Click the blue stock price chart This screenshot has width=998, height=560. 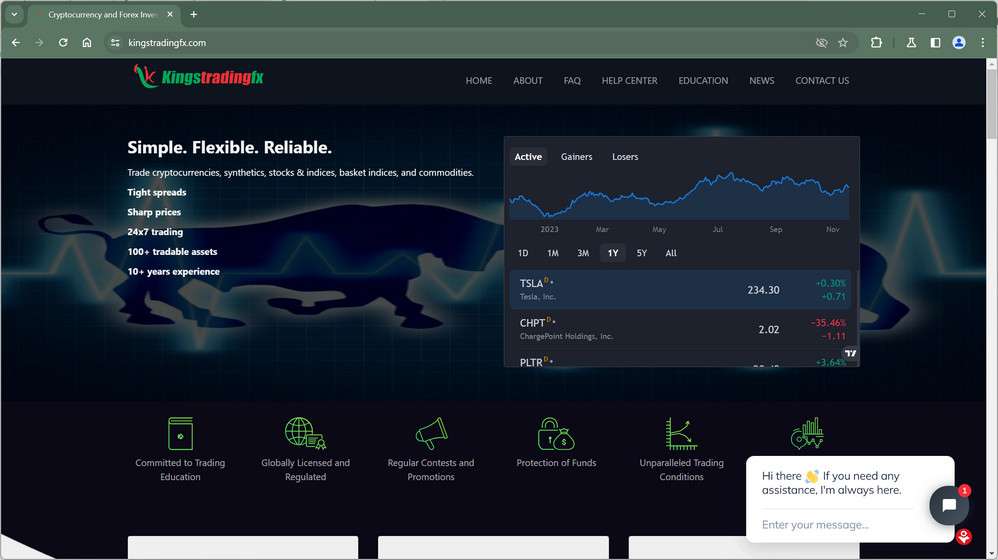[679, 196]
